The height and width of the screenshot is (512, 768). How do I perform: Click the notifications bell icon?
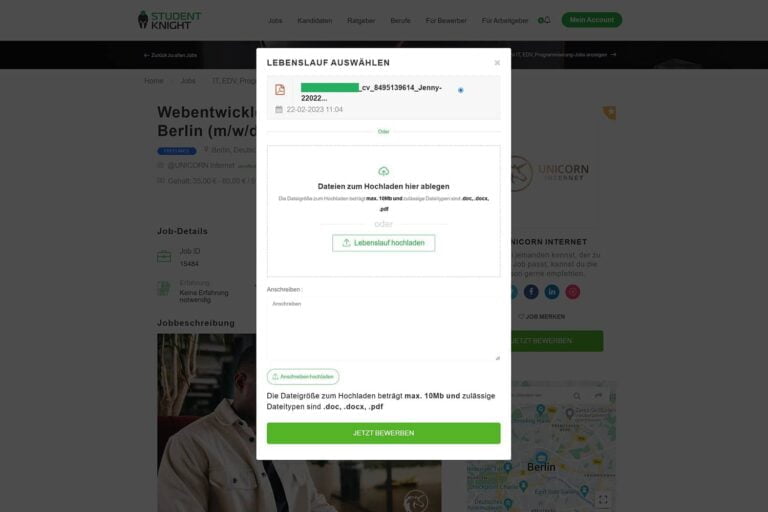(x=547, y=20)
